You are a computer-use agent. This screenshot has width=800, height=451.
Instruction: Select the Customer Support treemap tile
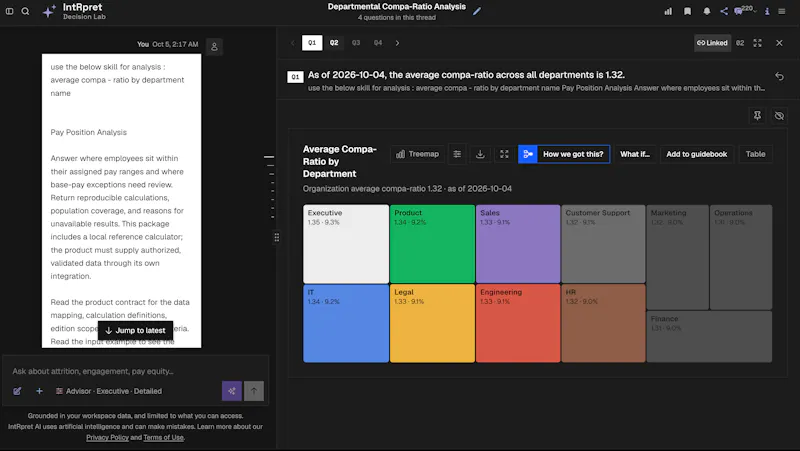click(603, 244)
